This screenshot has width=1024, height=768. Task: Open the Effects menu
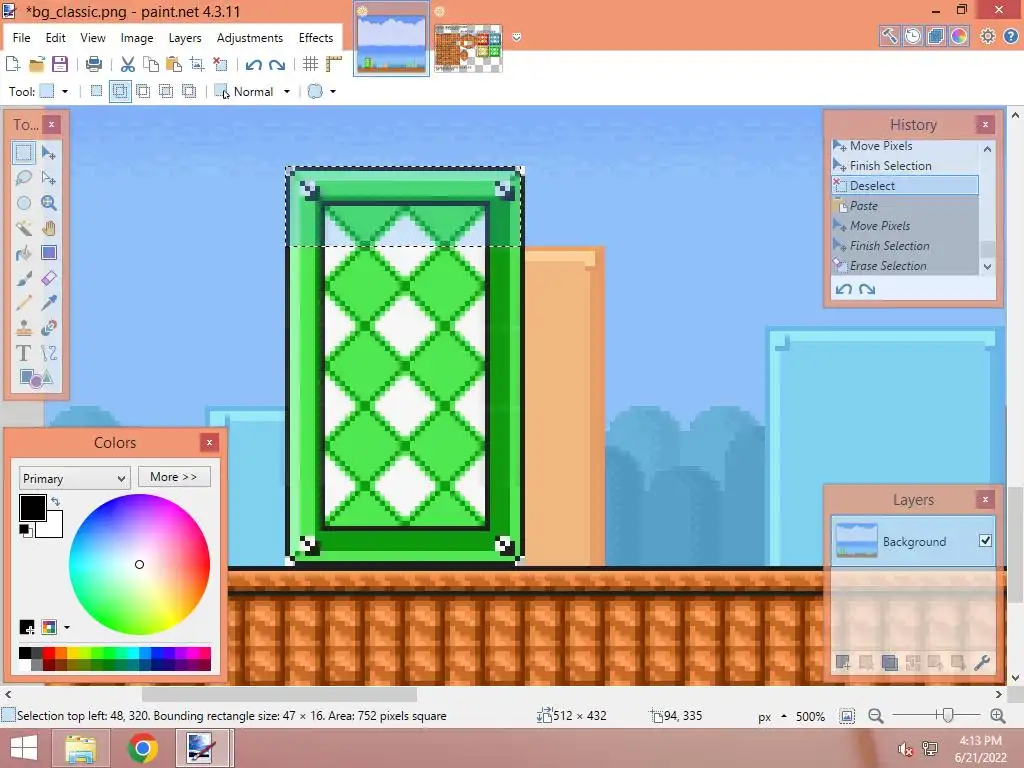pos(316,38)
